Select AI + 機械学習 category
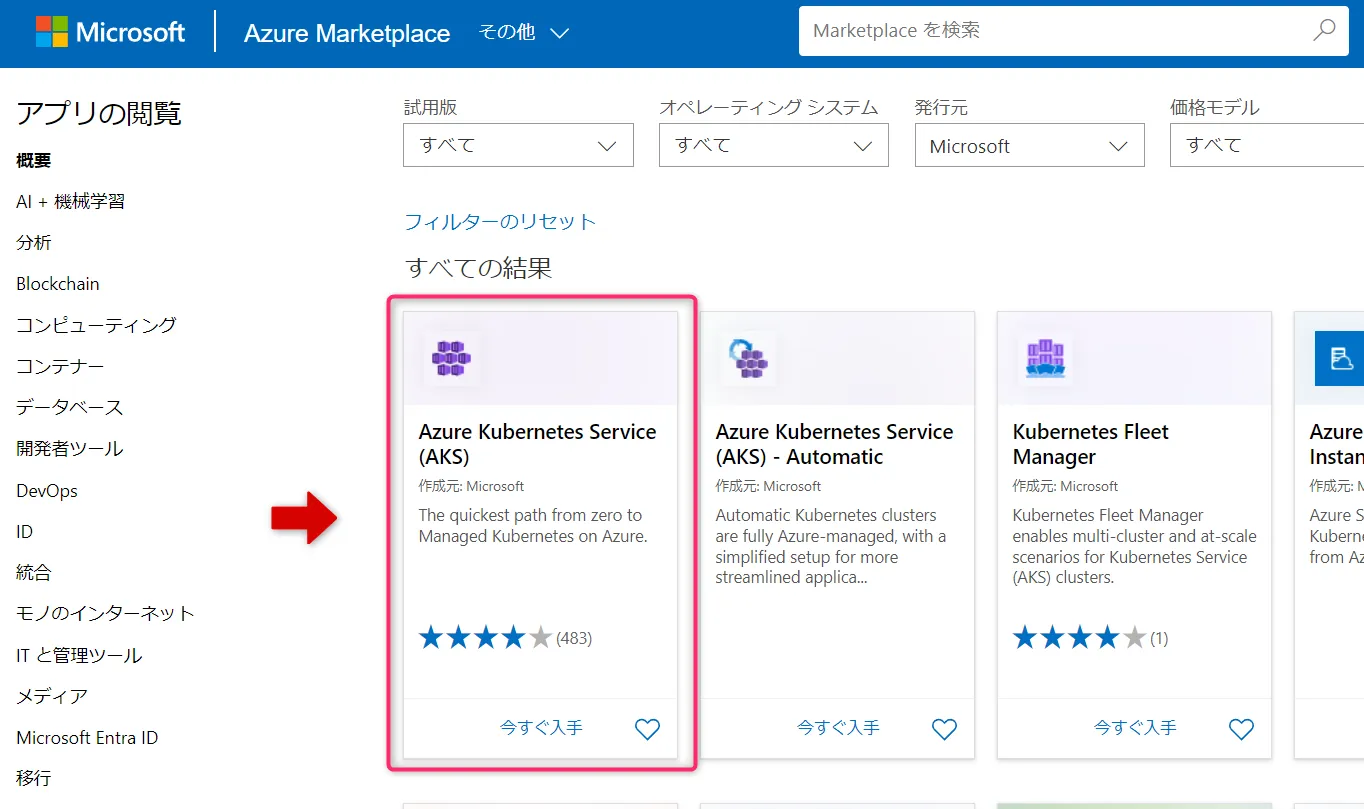This screenshot has height=809, width=1364. pos(71,201)
